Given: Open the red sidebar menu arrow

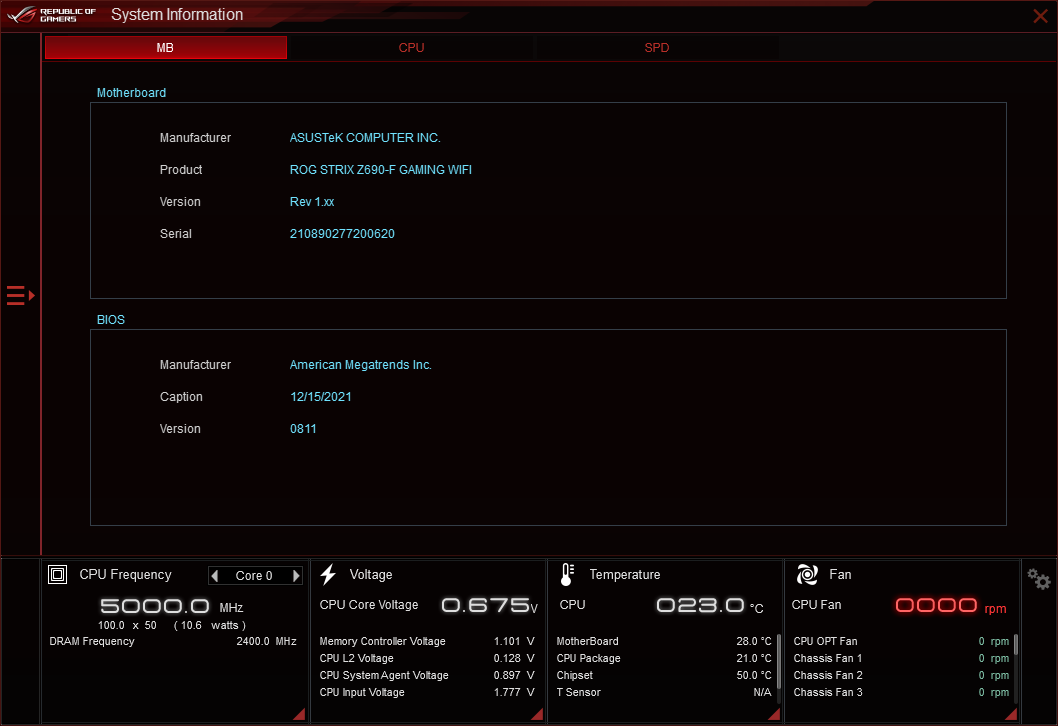Looking at the screenshot, I should [18, 295].
